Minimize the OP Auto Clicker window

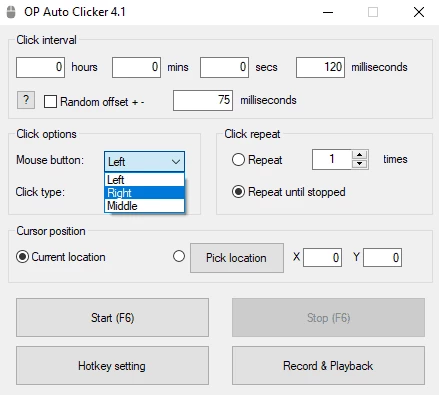(328, 12)
